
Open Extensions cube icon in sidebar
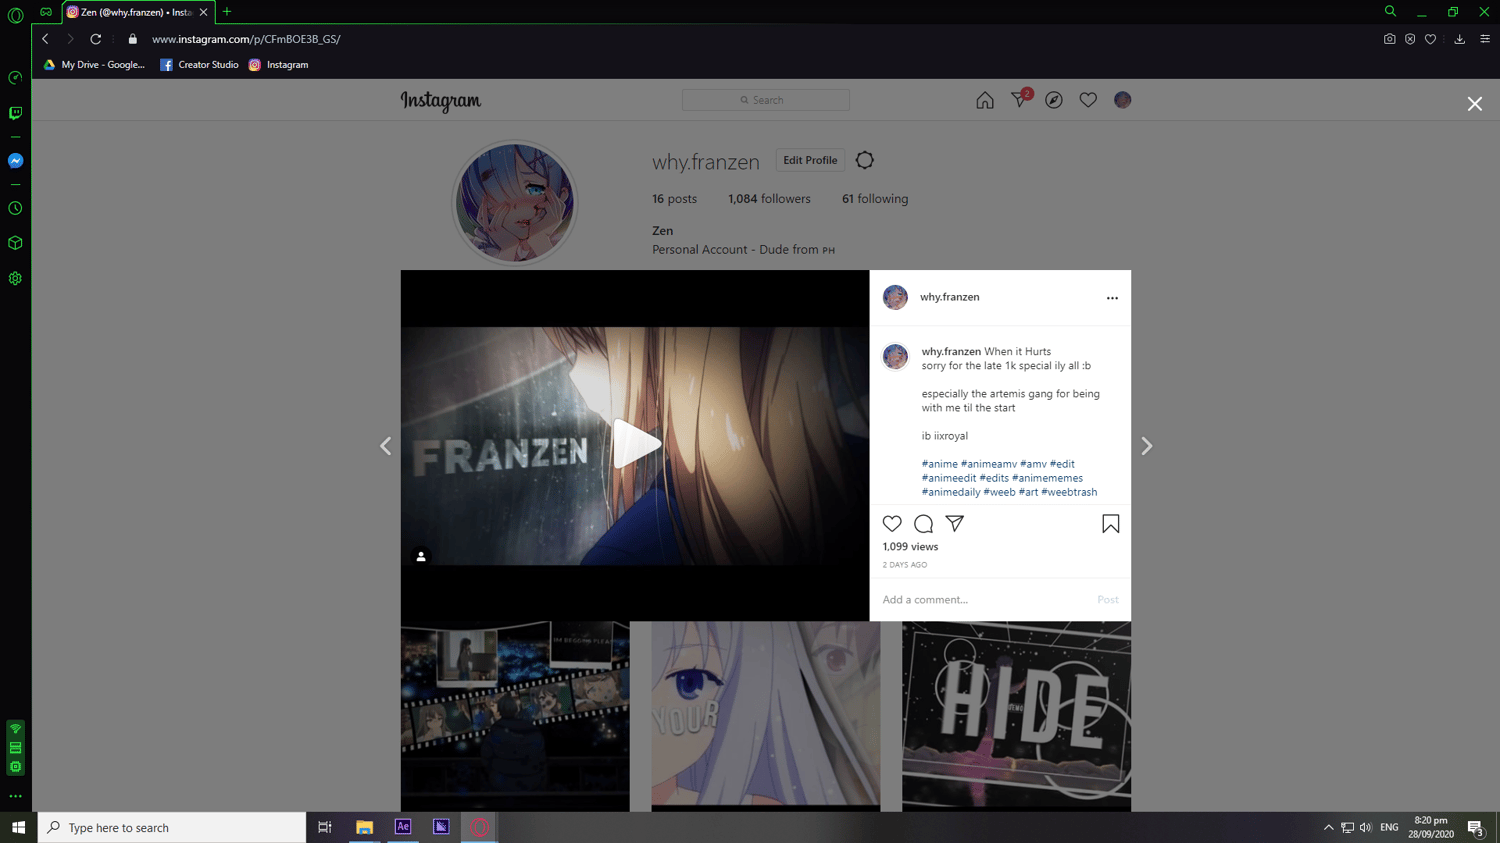coord(15,243)
